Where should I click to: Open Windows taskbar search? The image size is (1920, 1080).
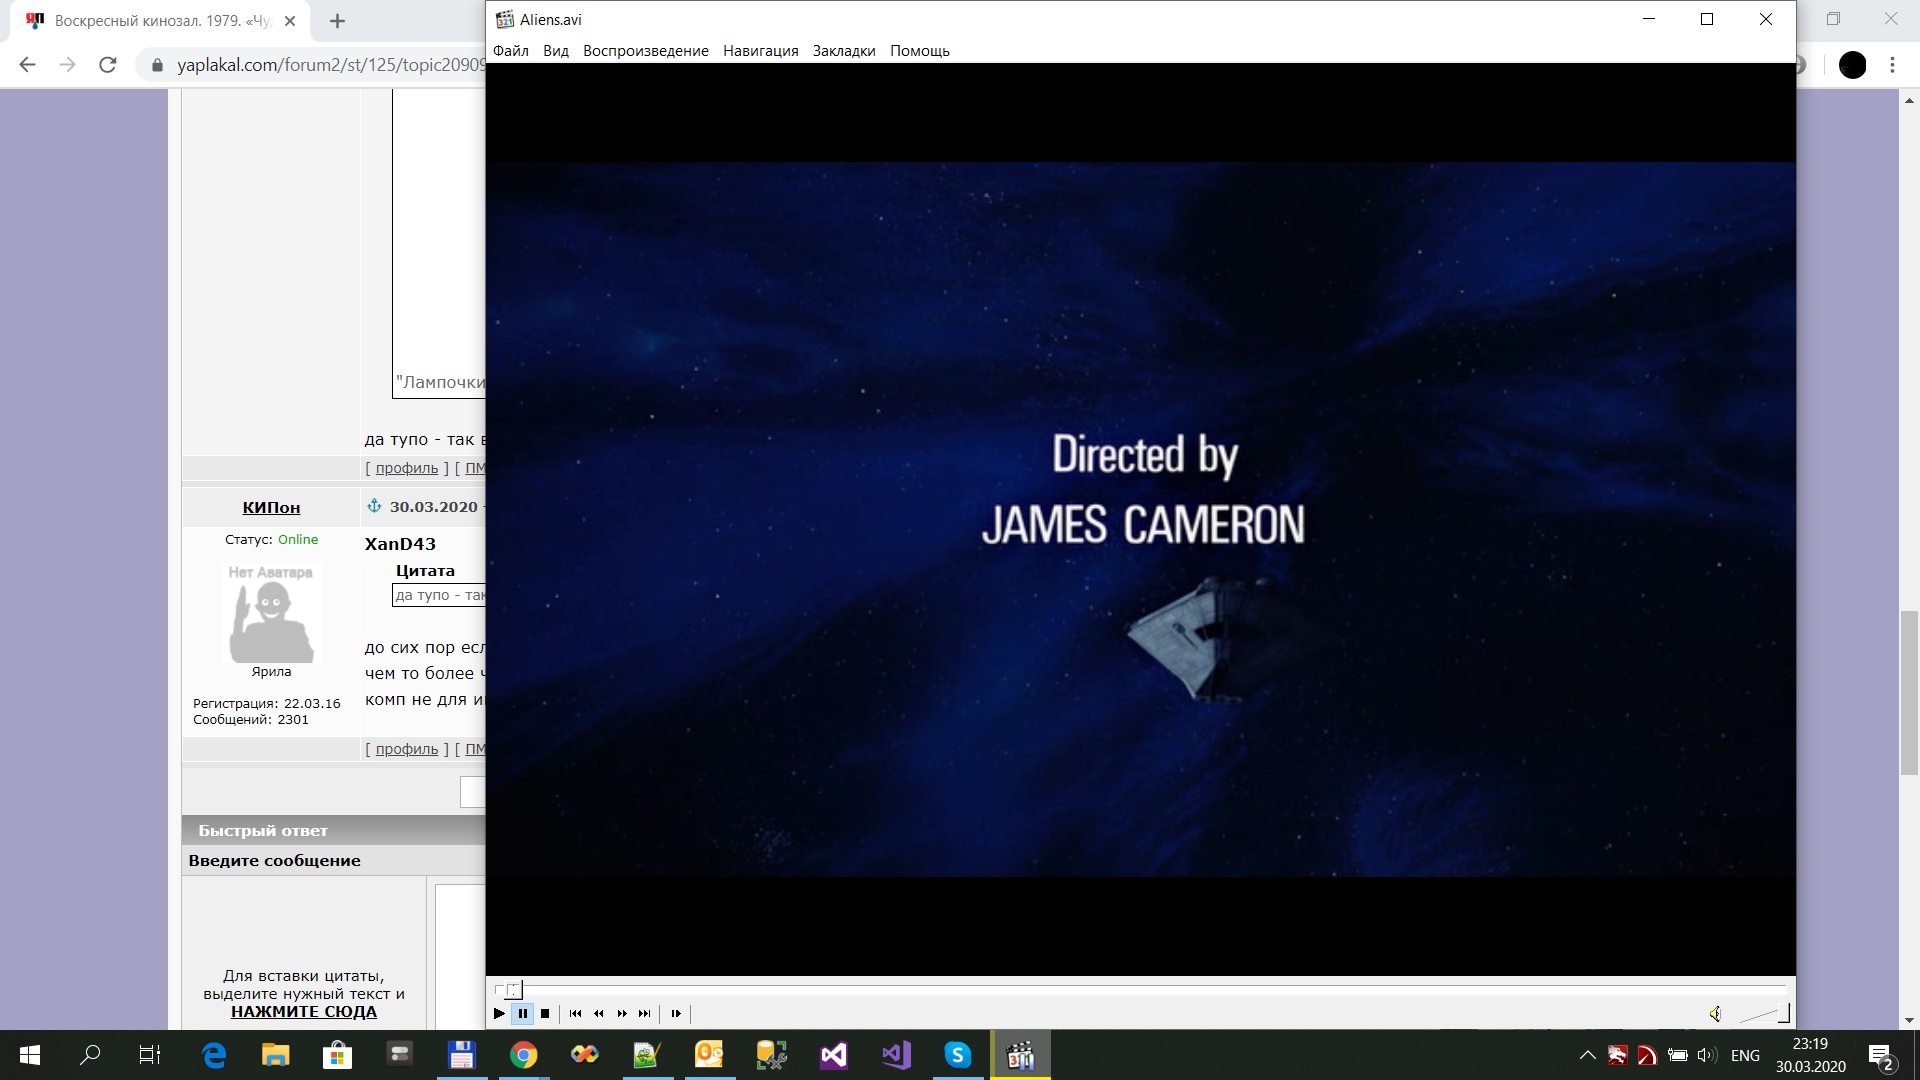point(90,1055)
